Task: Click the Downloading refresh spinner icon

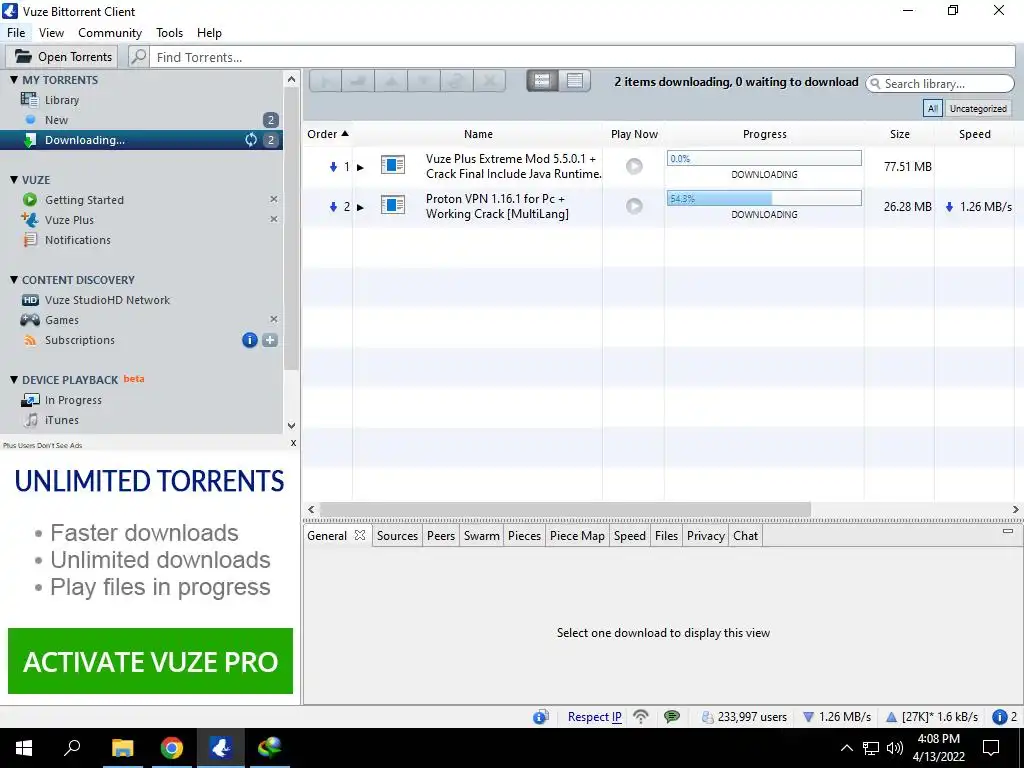Action: (251, 140)
